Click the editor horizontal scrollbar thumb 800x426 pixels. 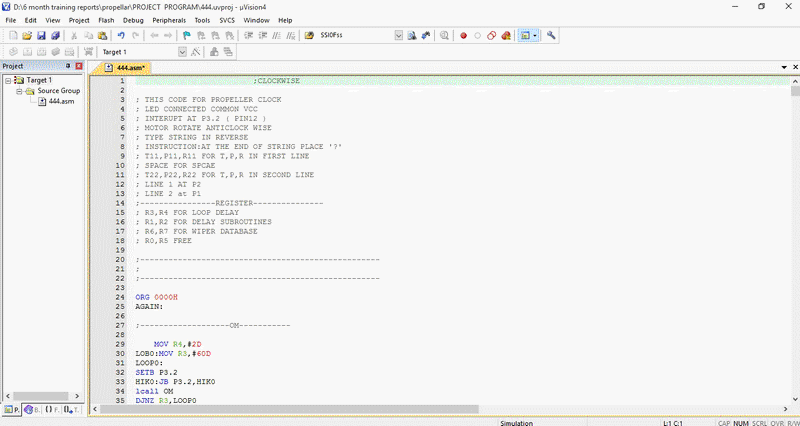[289, 409]
